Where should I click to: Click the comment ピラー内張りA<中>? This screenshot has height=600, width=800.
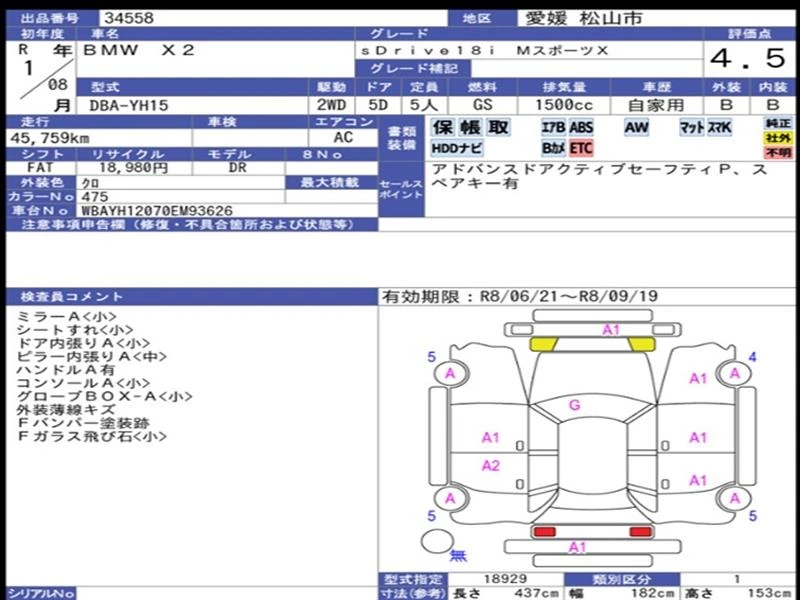coord(91,357)
